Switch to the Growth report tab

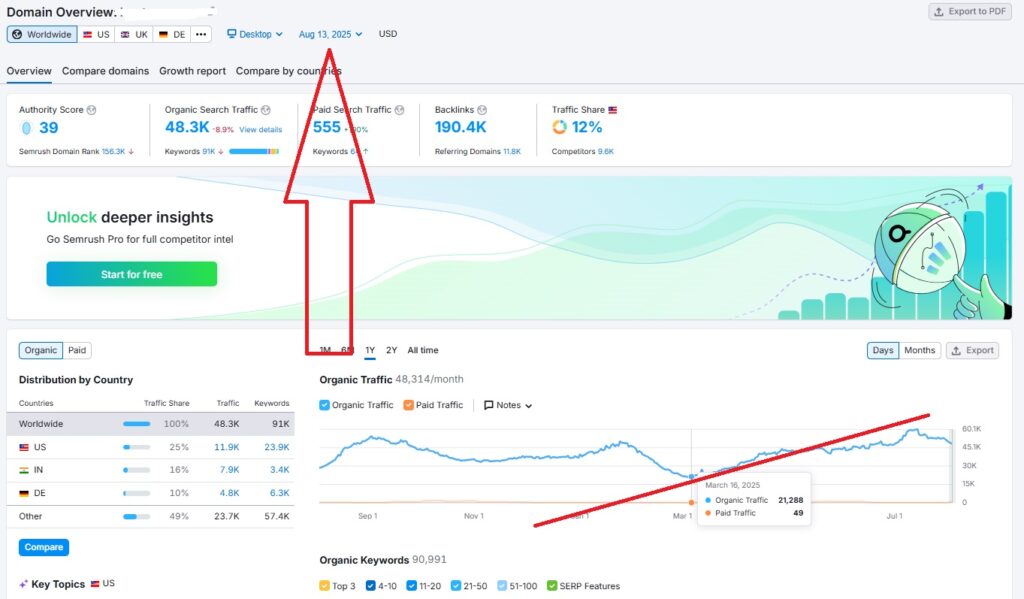pyautogui.click(x=193, y=71)
